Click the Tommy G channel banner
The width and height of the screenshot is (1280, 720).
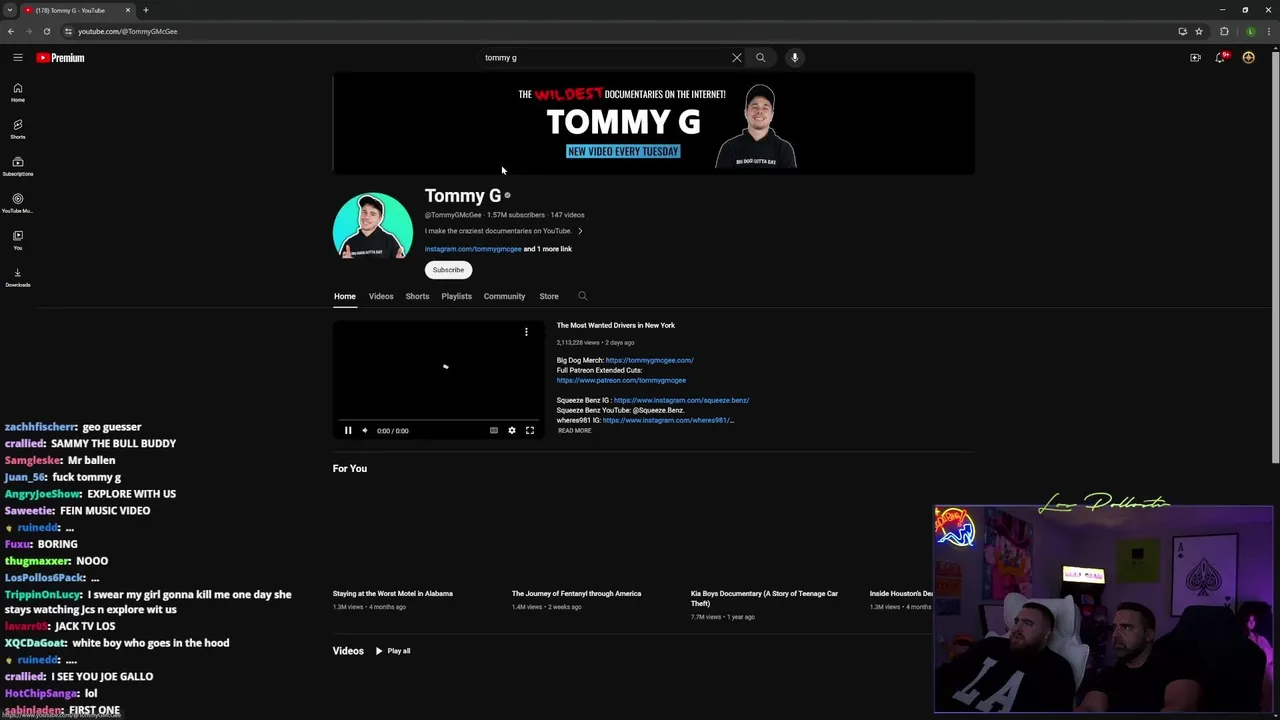point(654,124)
